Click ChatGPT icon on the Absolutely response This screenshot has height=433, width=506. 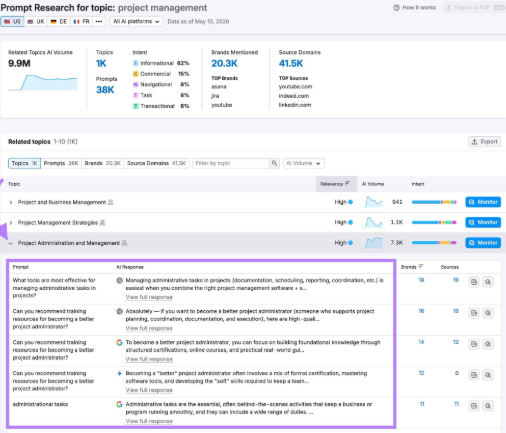tap(119, 311)
